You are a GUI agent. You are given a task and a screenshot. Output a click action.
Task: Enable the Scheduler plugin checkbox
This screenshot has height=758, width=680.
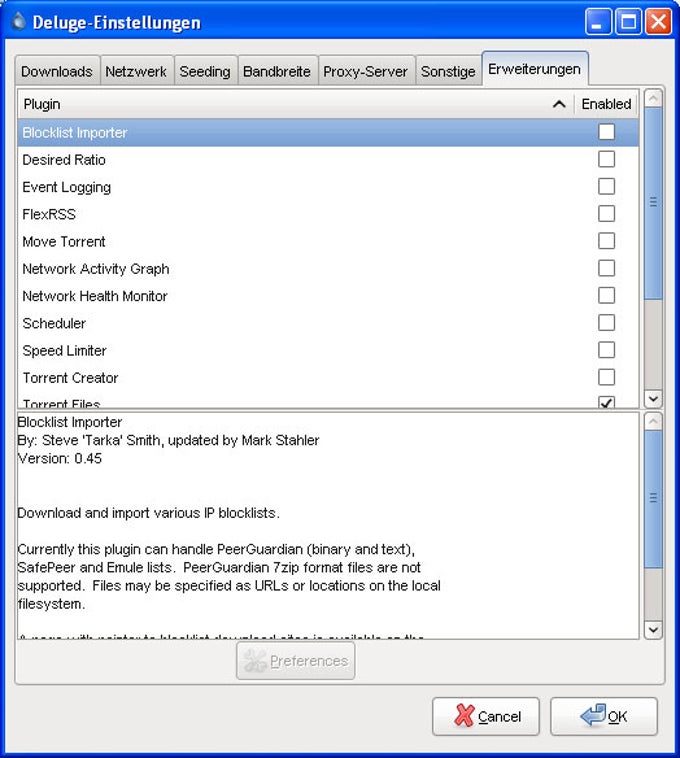click(607, 322)
